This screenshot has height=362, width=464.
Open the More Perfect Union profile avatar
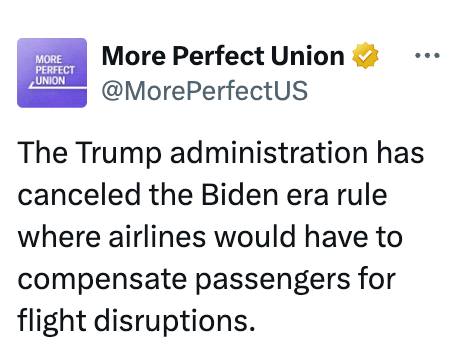coord(52,73)
